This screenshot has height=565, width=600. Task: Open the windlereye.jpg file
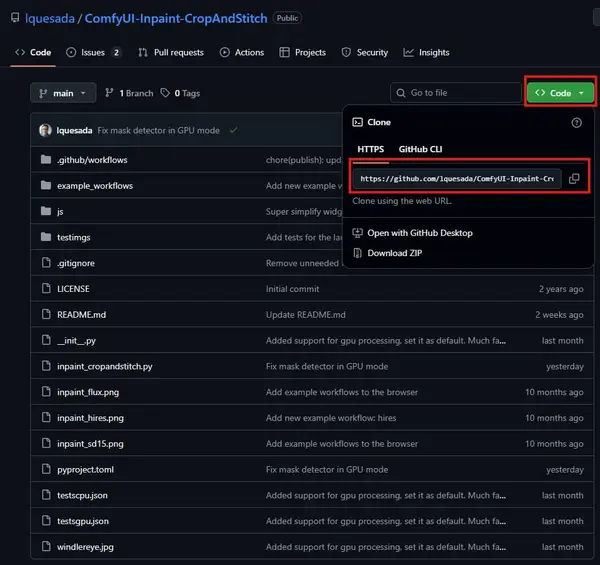pyautogui.click(x=85, y=547)
